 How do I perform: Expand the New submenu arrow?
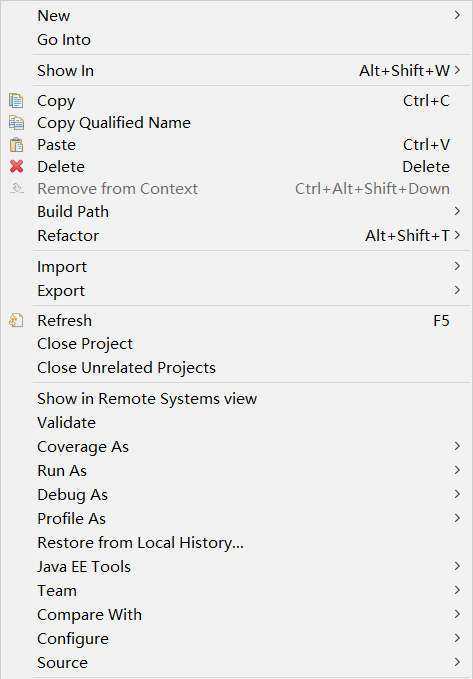click(x=457, y=16)
